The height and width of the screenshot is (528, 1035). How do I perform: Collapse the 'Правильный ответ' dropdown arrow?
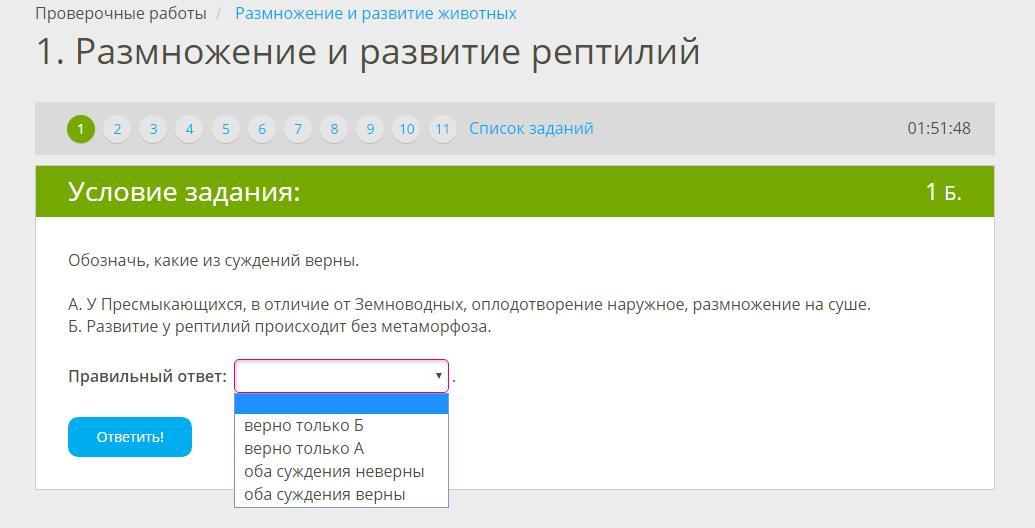point(438,376)
